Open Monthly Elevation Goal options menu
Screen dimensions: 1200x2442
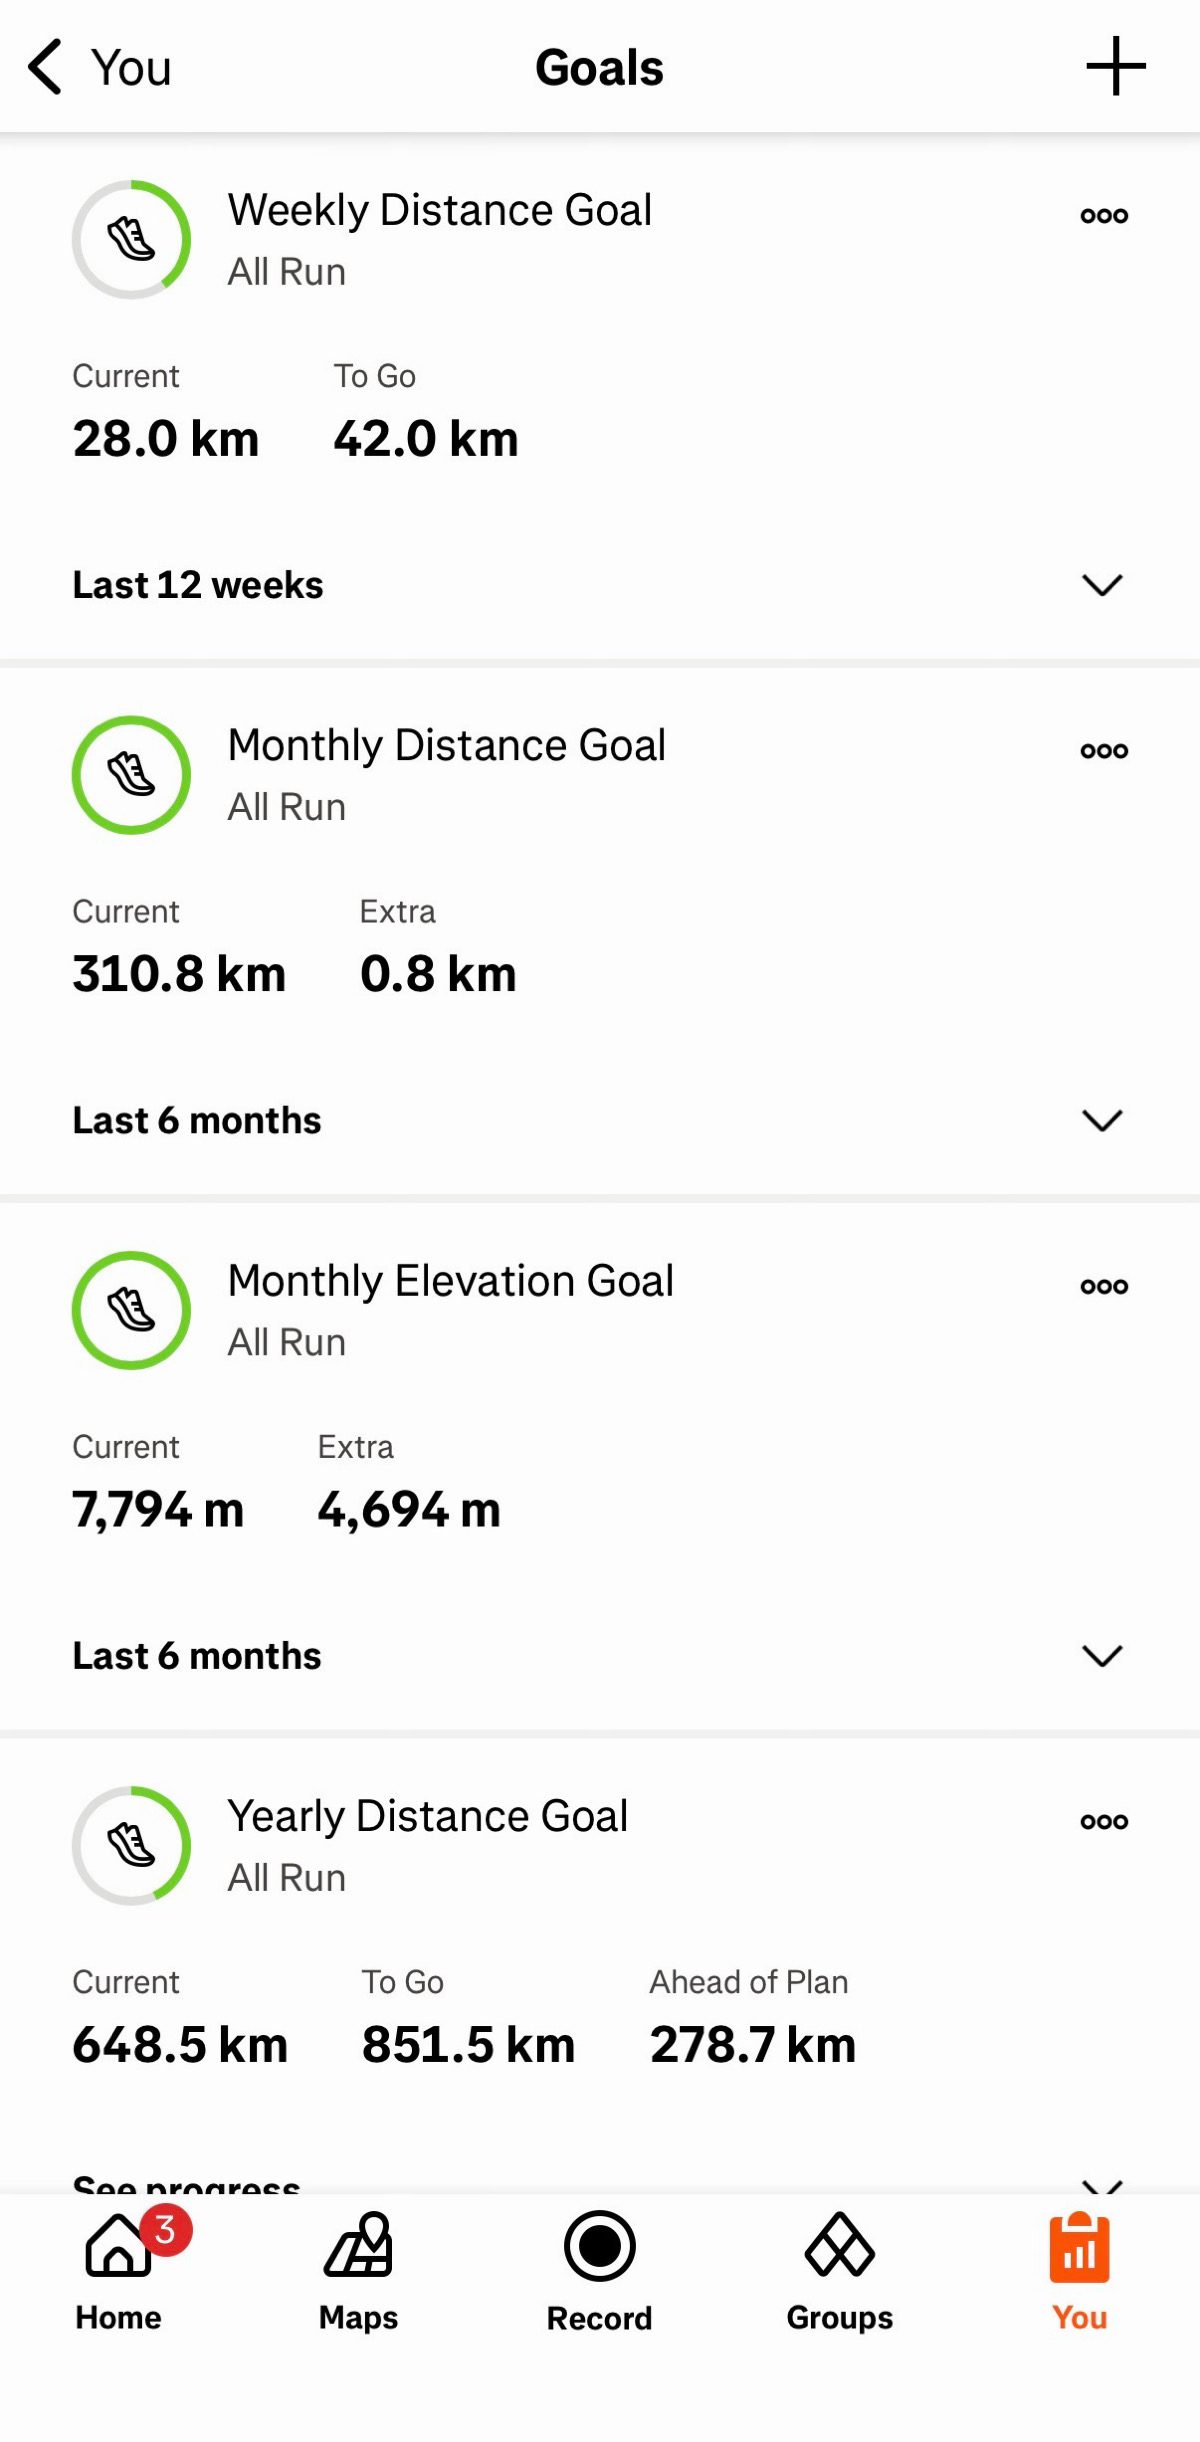[x=1104, y=1286]
